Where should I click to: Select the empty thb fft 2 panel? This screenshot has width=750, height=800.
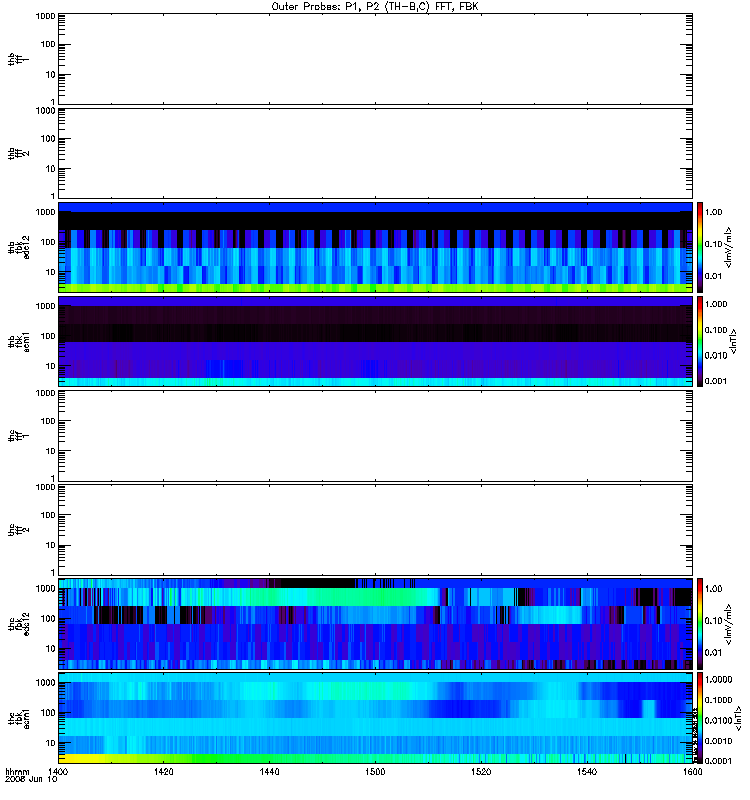[x=375, y=153]
